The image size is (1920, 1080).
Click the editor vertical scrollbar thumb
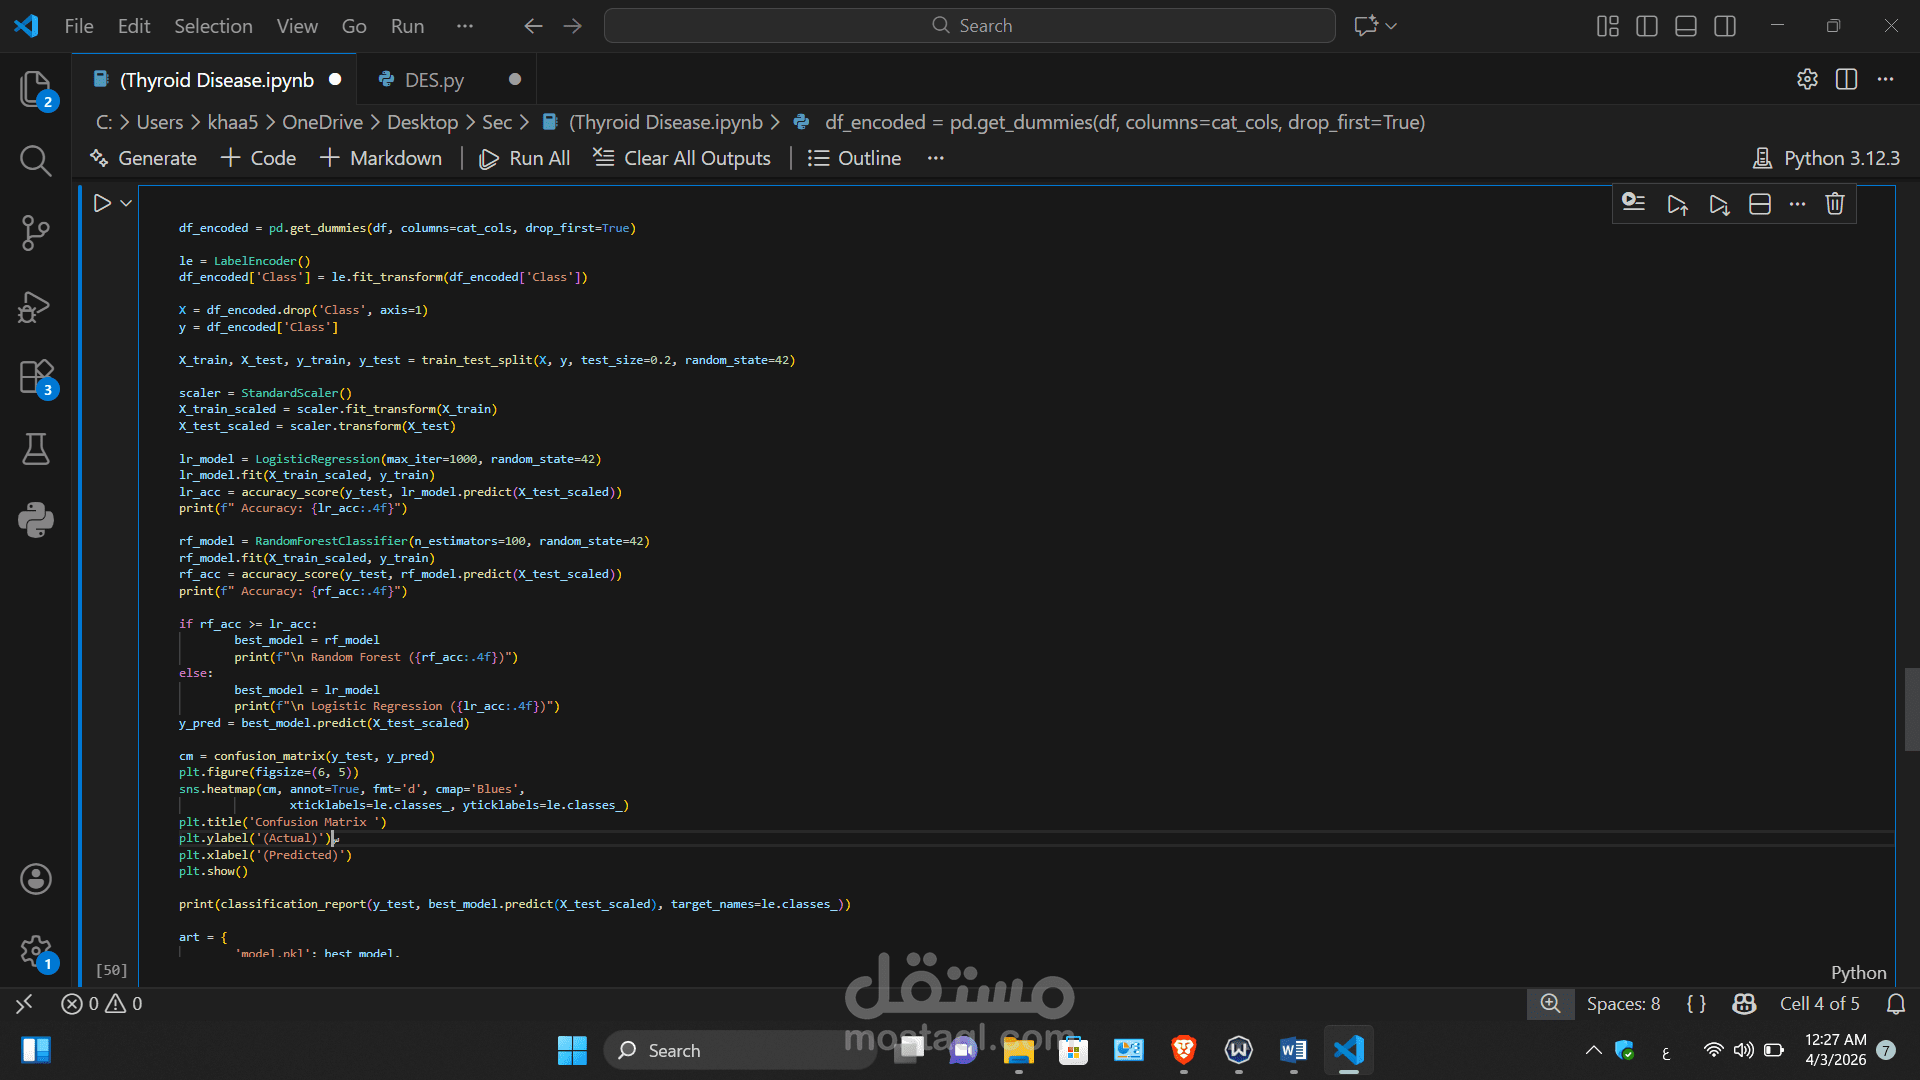(x=1911, y=709)
